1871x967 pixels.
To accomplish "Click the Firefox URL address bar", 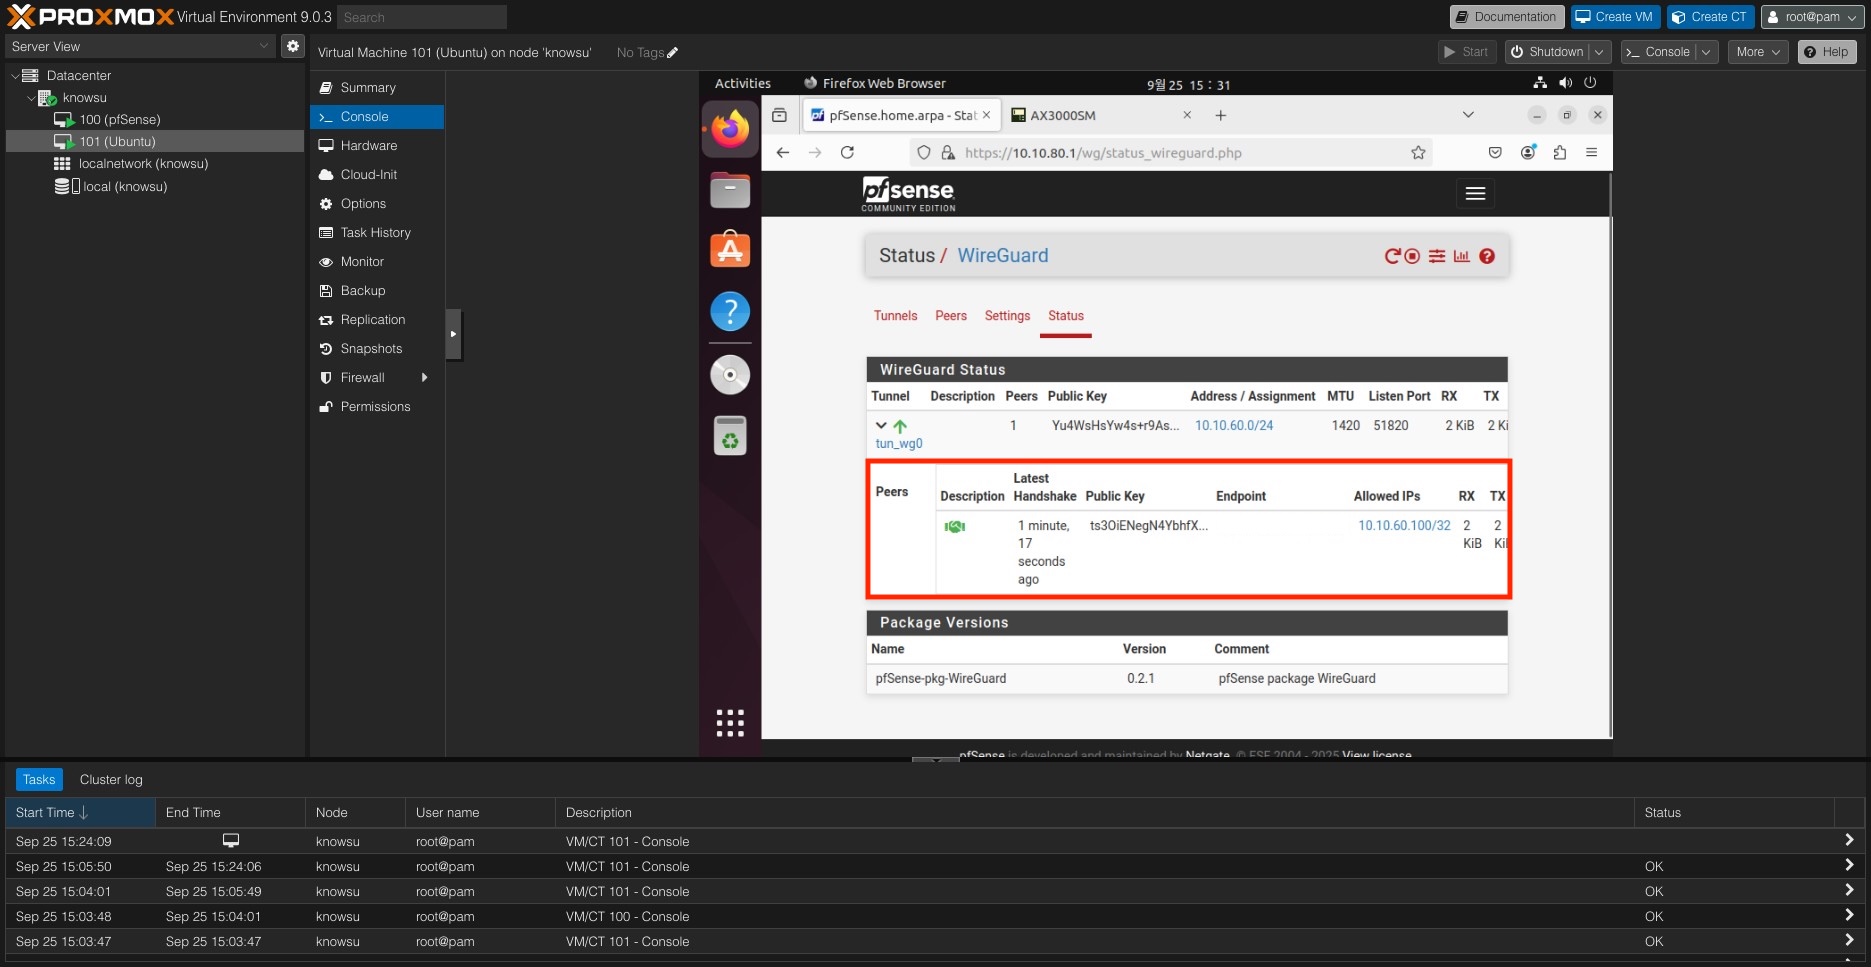I will click(x=1170, y=153).
